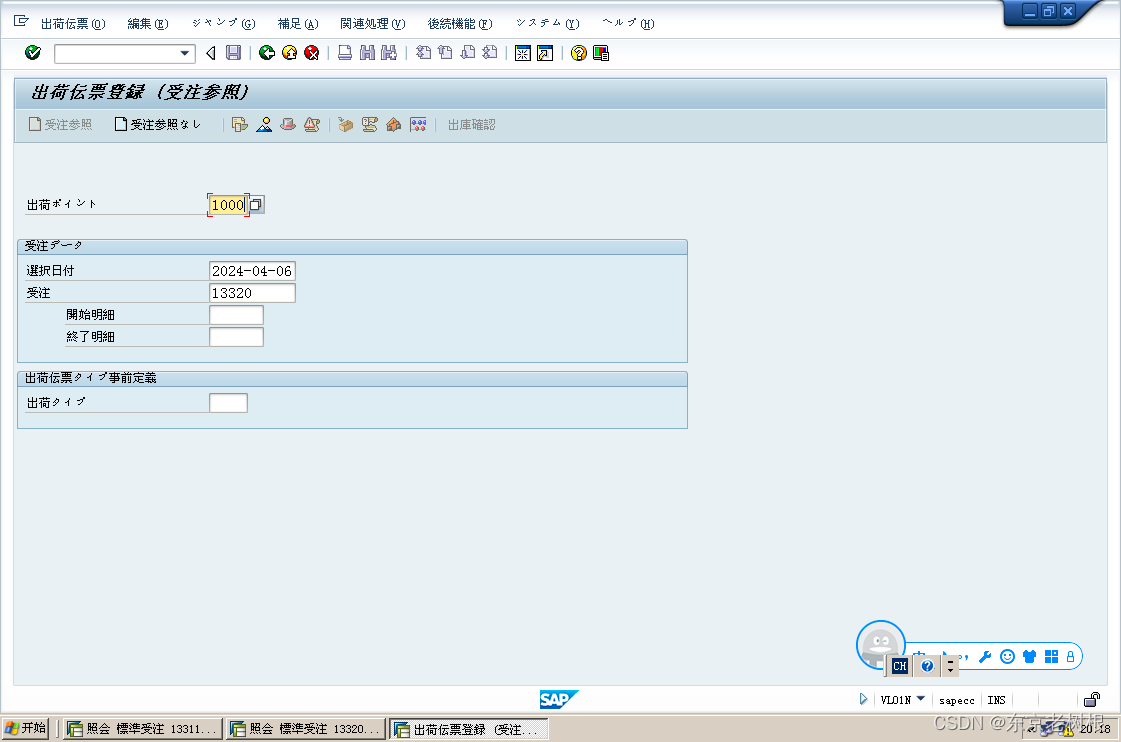Click the smiley icon in input method bar

[1007, 657]
